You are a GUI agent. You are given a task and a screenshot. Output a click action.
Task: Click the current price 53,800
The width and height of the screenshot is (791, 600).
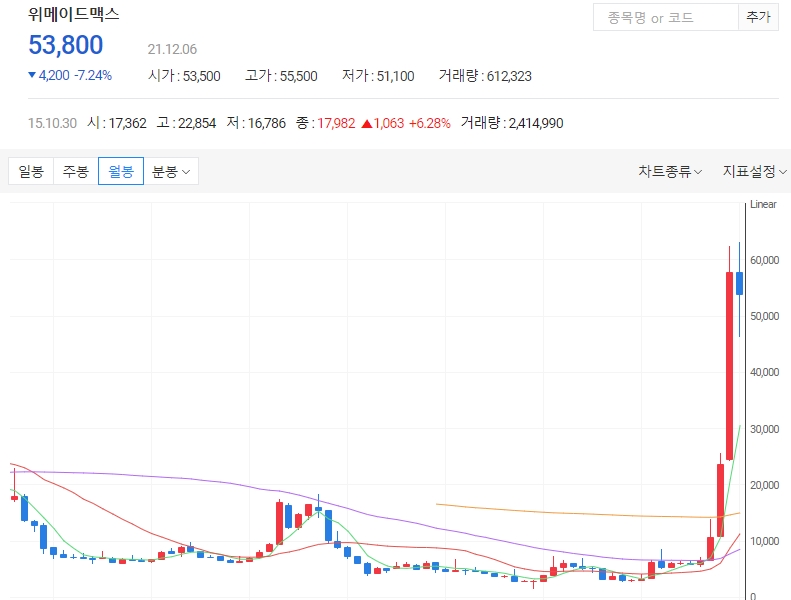tap(66, 45)
